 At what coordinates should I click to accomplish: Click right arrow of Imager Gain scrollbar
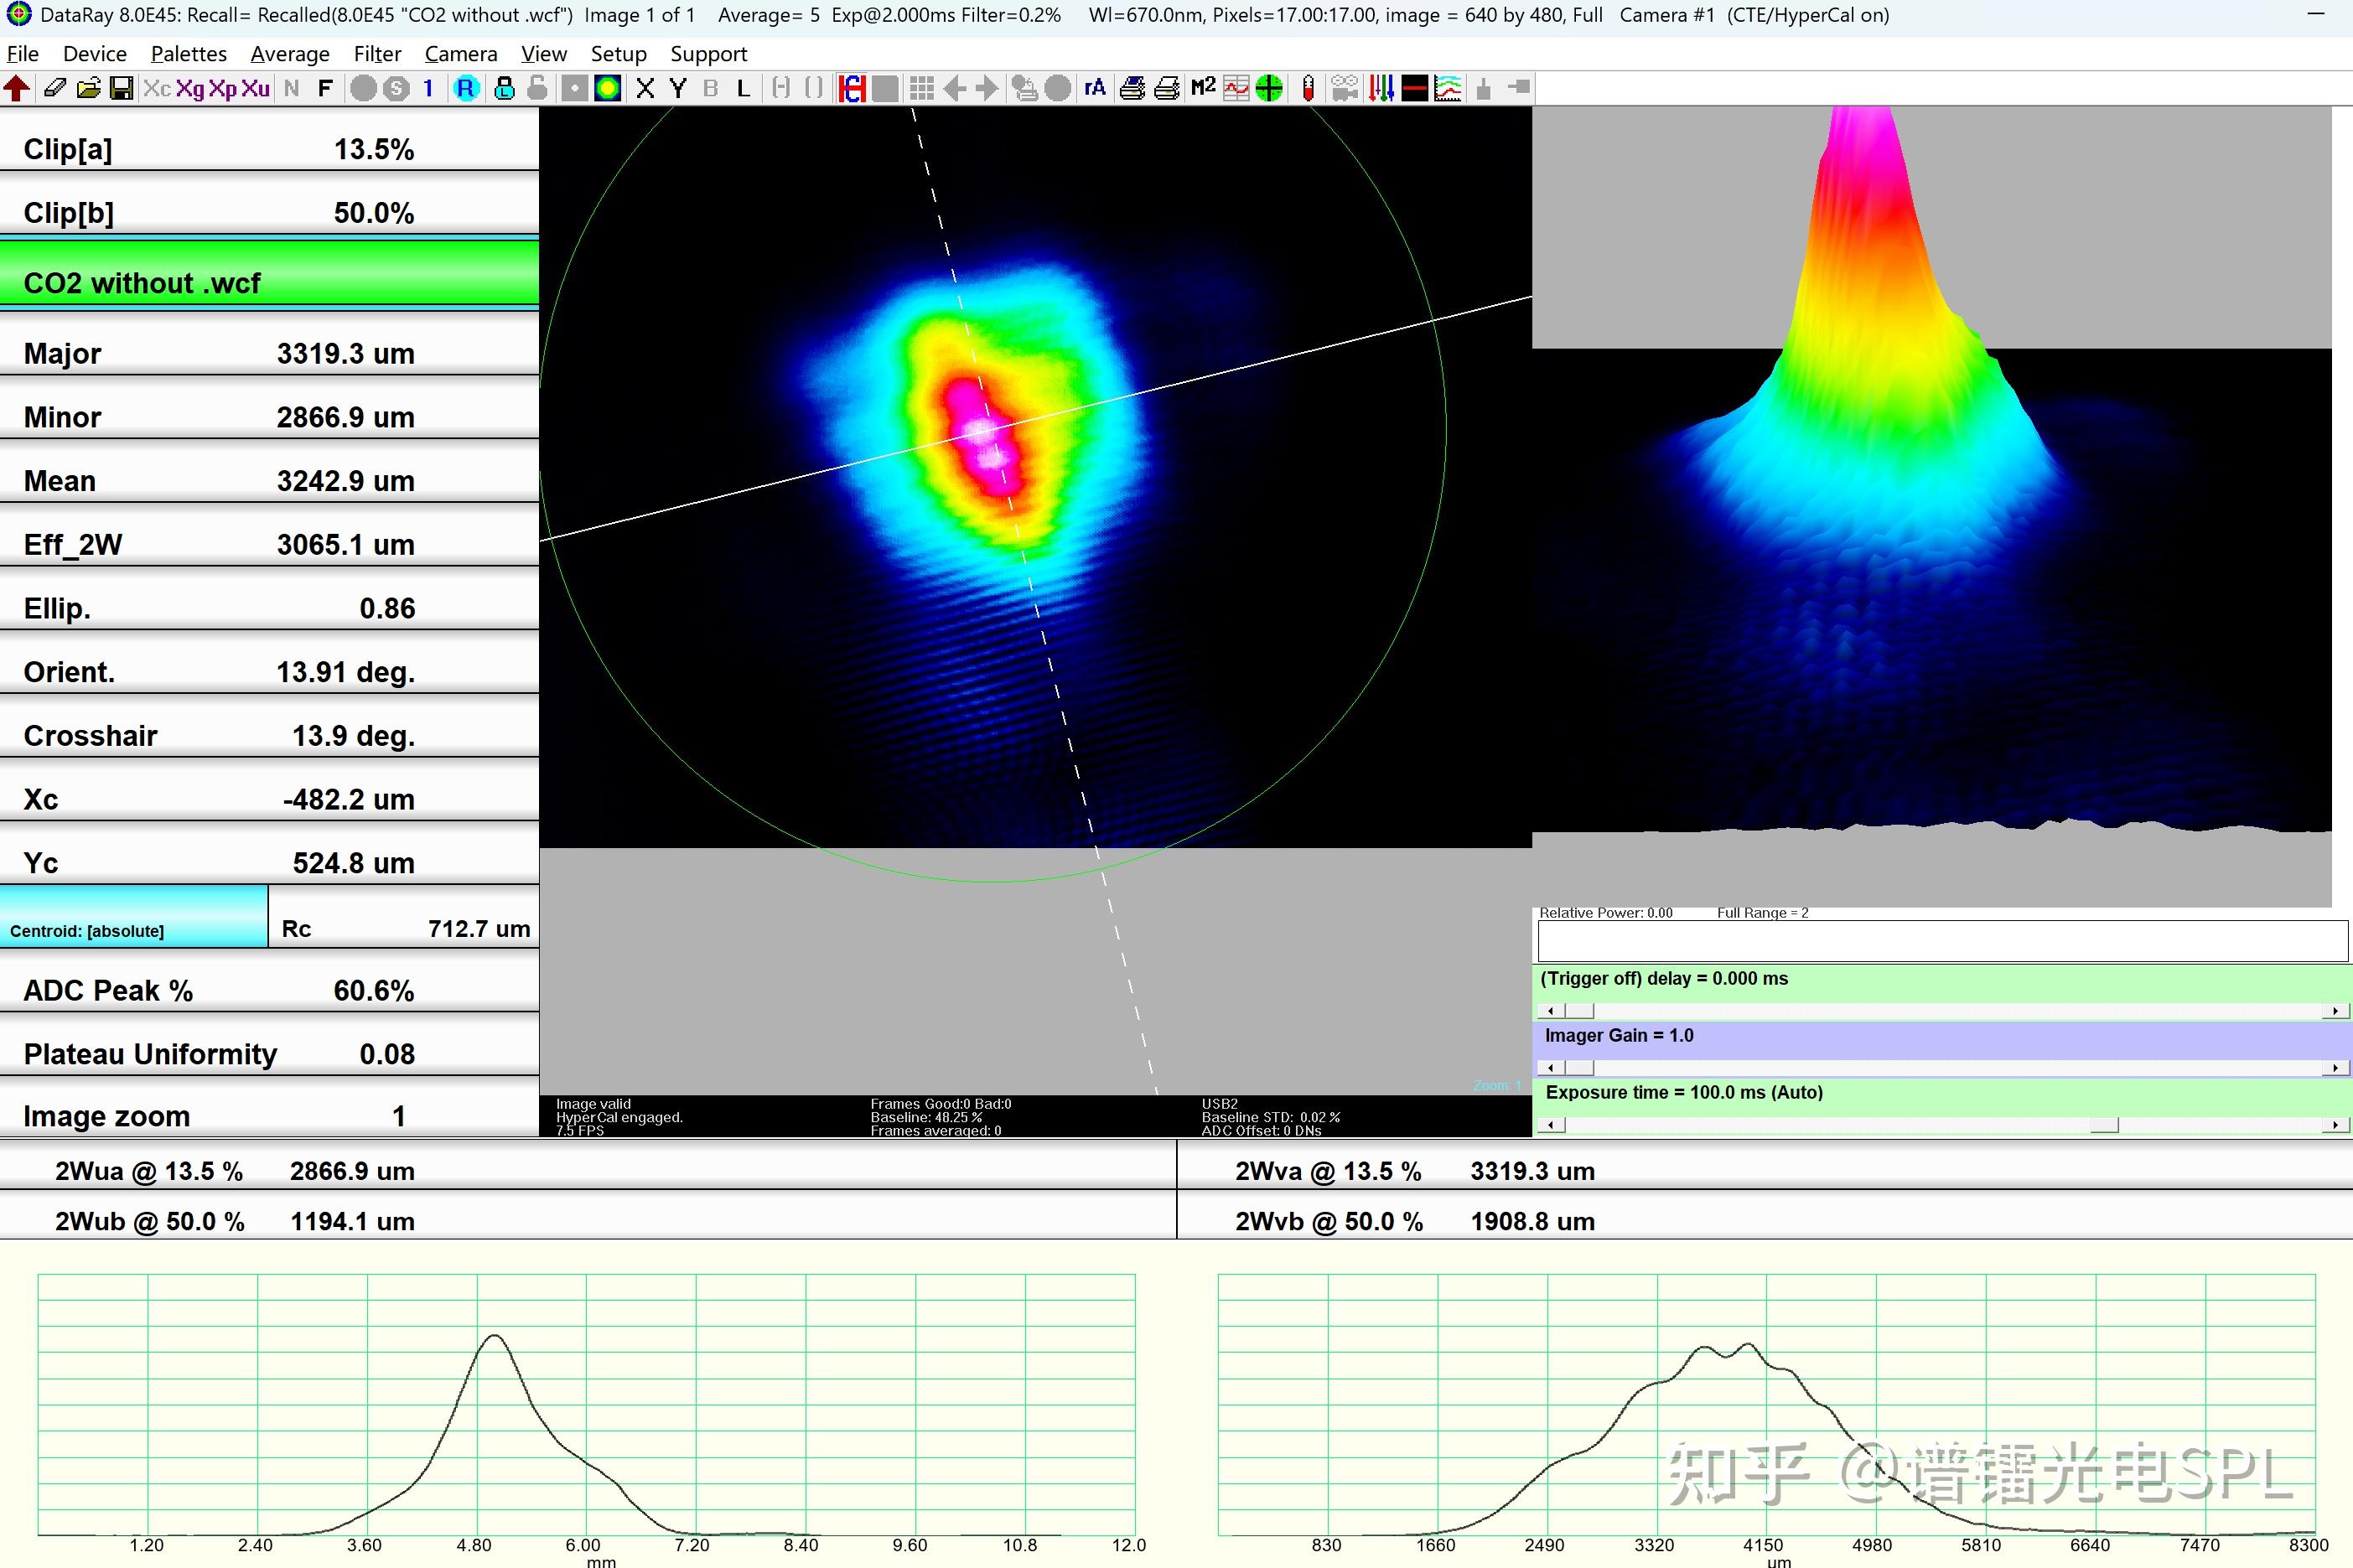pos(2335,1068)
